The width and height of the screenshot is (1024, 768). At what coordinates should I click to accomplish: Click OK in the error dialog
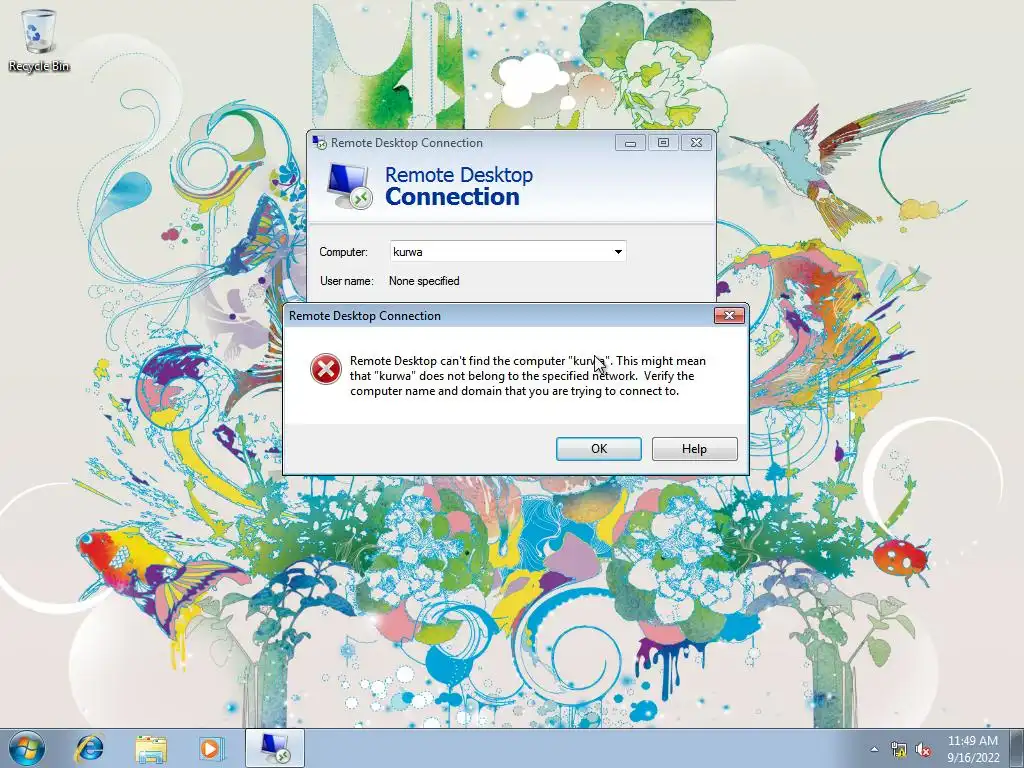click(599, 449)
